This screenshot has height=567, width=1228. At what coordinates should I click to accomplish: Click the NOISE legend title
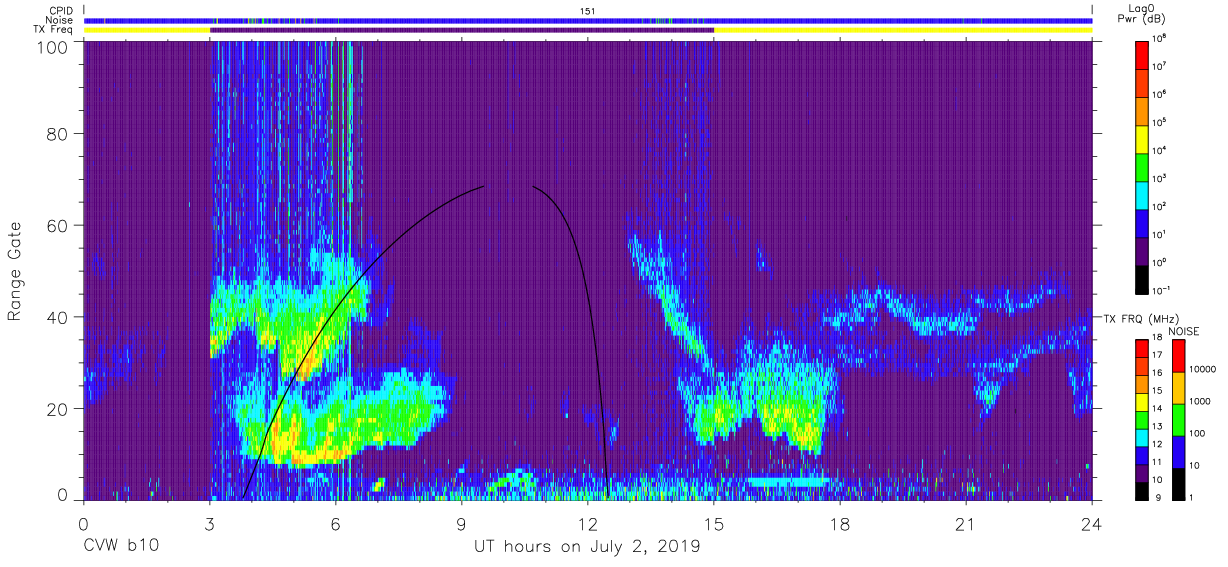tap(1183, 331)
